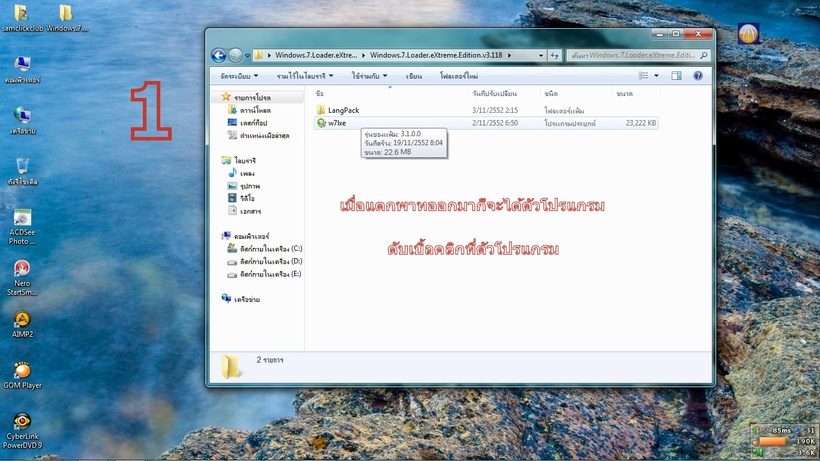Click folder icon in Explorer details pane
The image size is (820, 461).
pos(231,366)
